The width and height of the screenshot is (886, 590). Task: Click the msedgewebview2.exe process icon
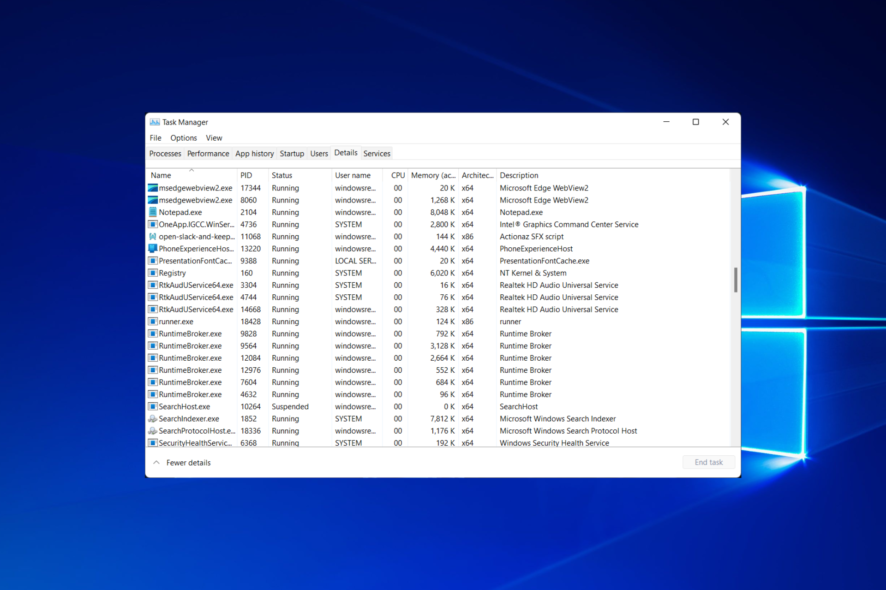153,188
